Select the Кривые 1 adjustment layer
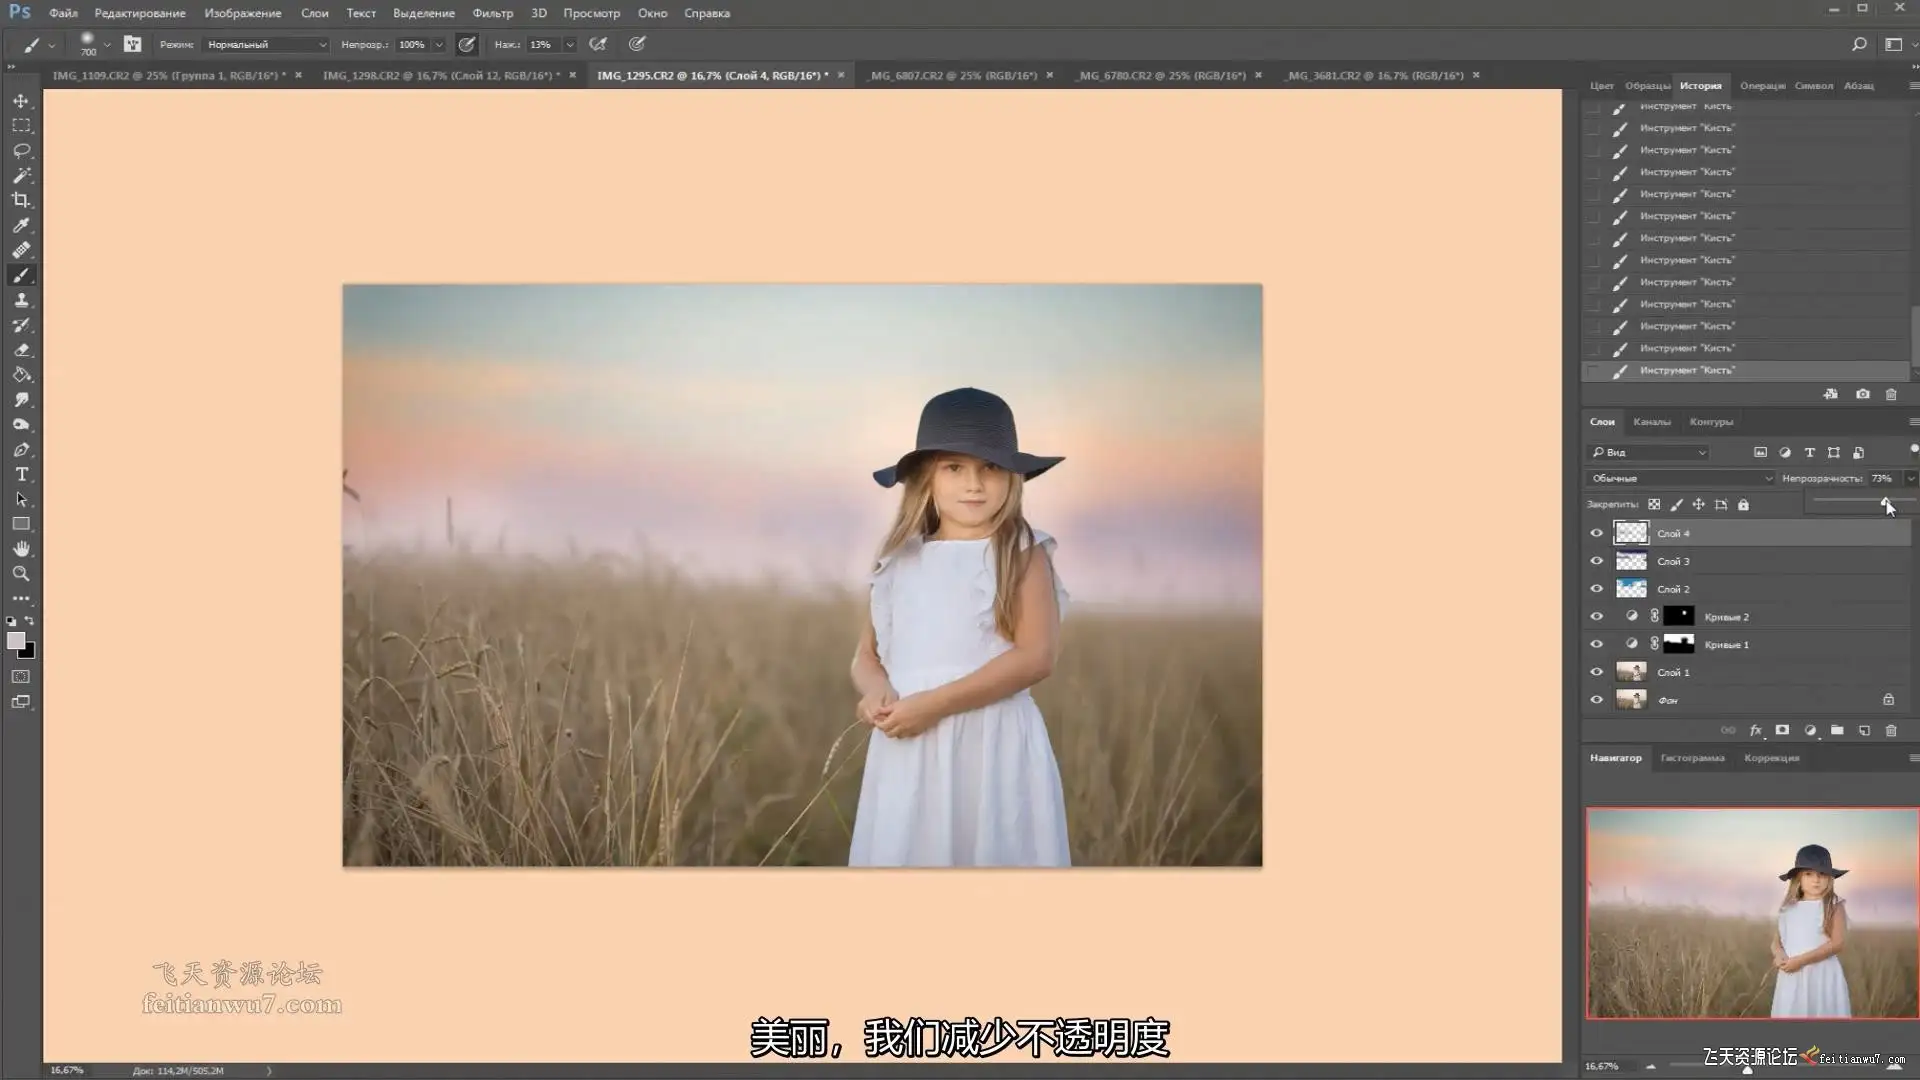The height and width of the screenshot is (1080, 1920). click(x=1747, y=645)
